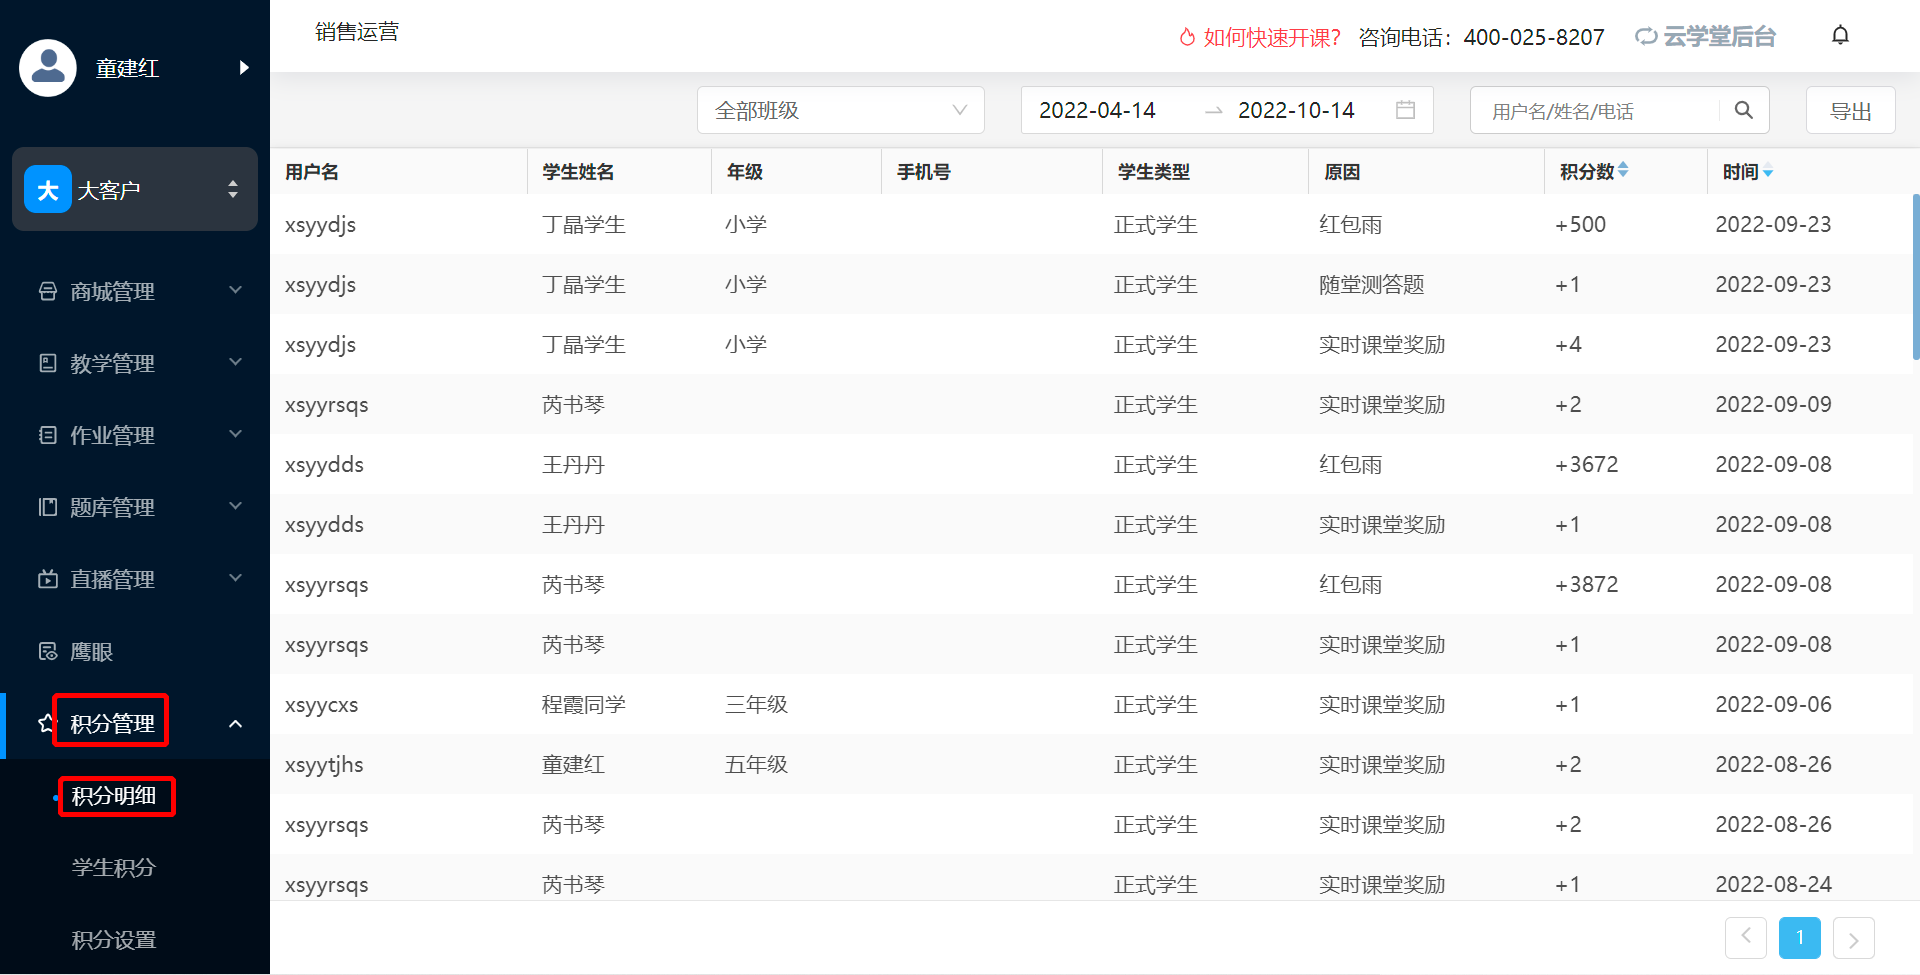The height and width of the screenshot is (975, 1920).
Task: Click the 如何快速开课 link
Action: coord(1272,37)
